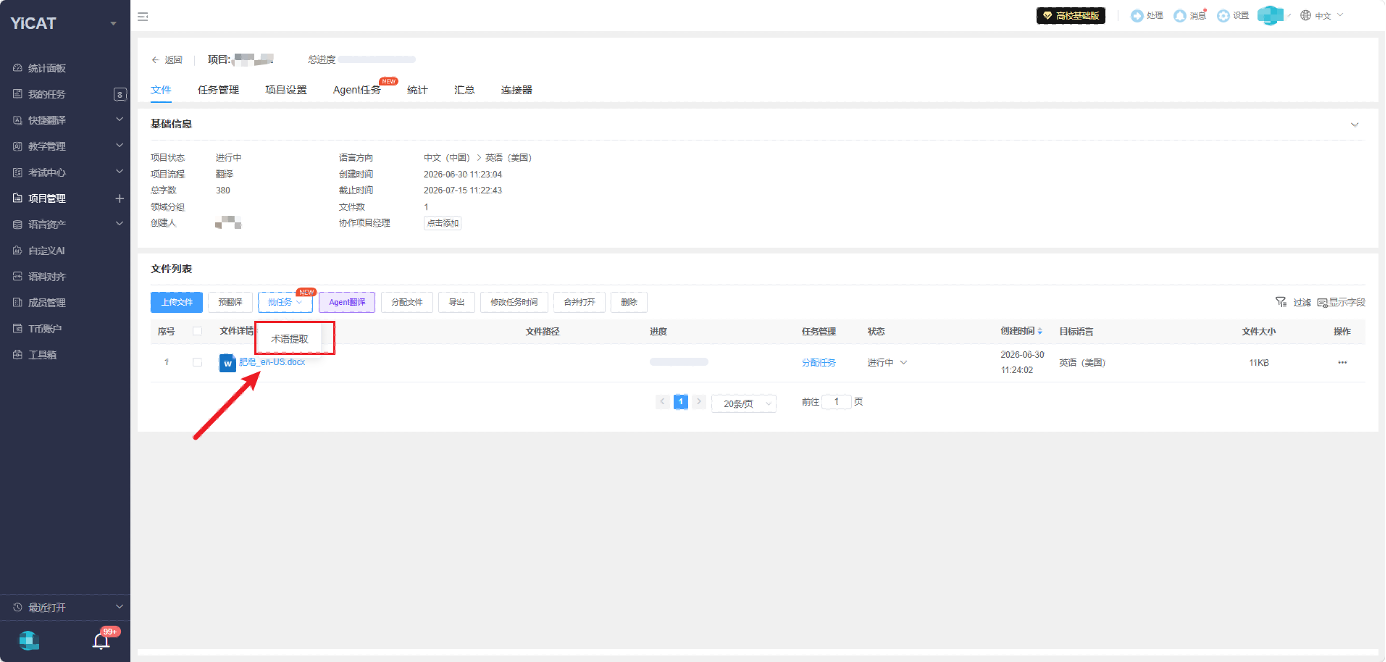The height and width of the screenshot is (662, 1386).
Task: Switch to the Agent任务 tab
Action: pyautogui.click(x=357, y=90)
